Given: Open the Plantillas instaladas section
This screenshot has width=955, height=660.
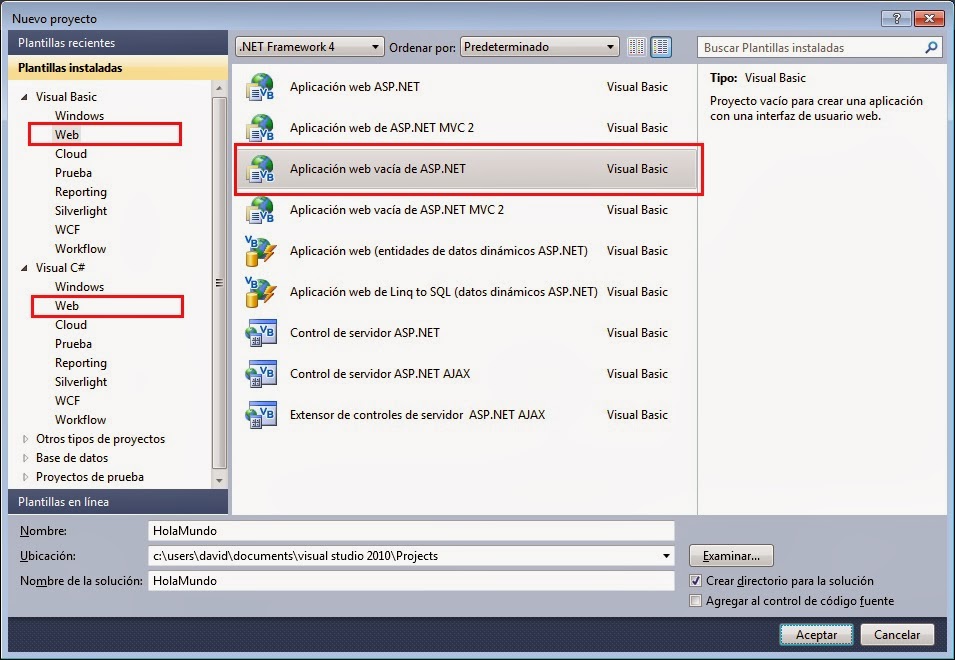Looking at the screenshot, I should (118, 68).
